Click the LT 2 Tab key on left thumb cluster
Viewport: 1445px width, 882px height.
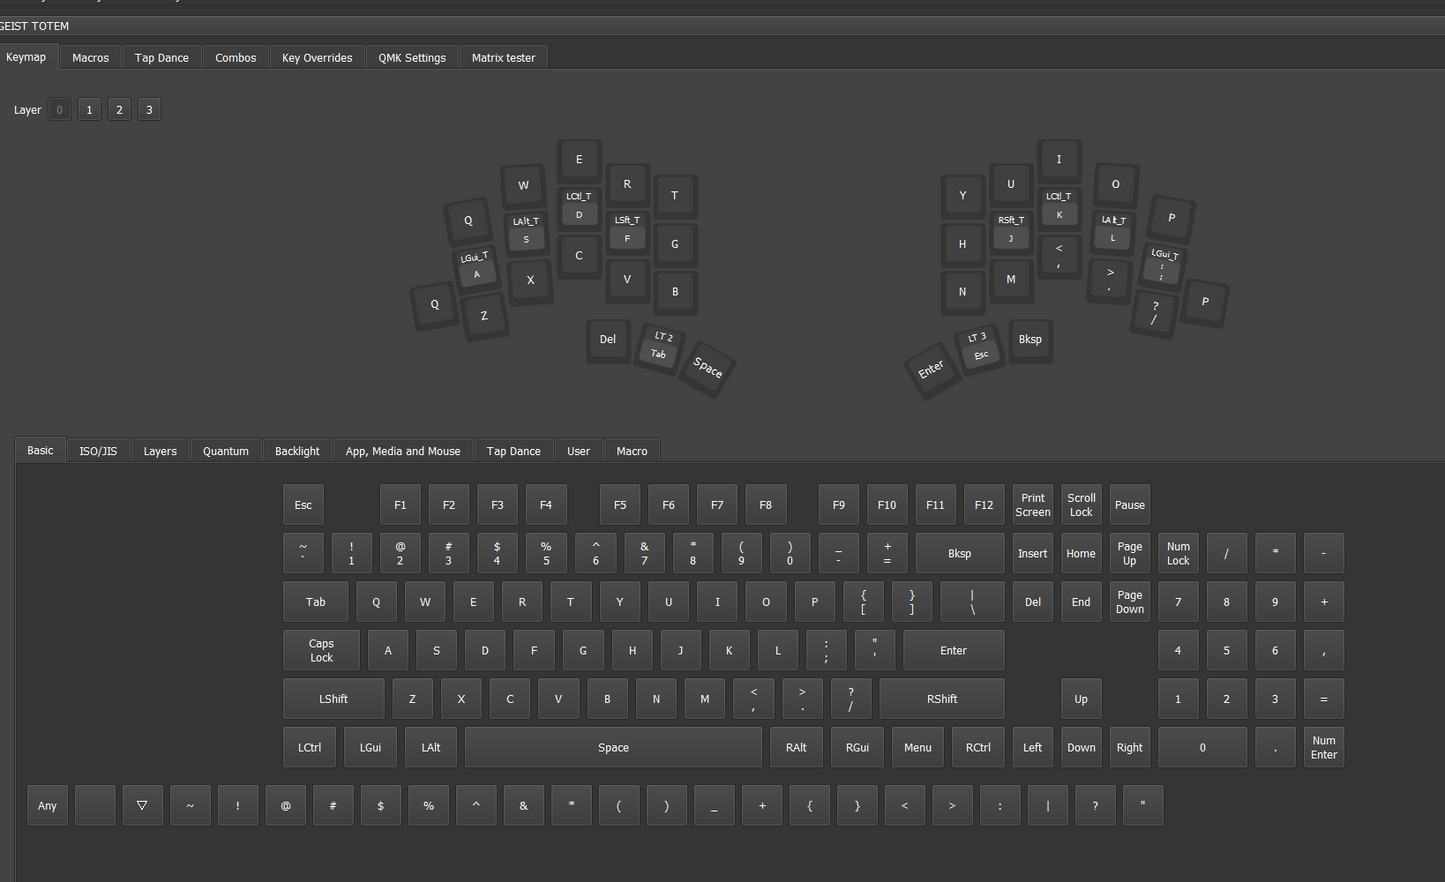click(x=658, y=350)
